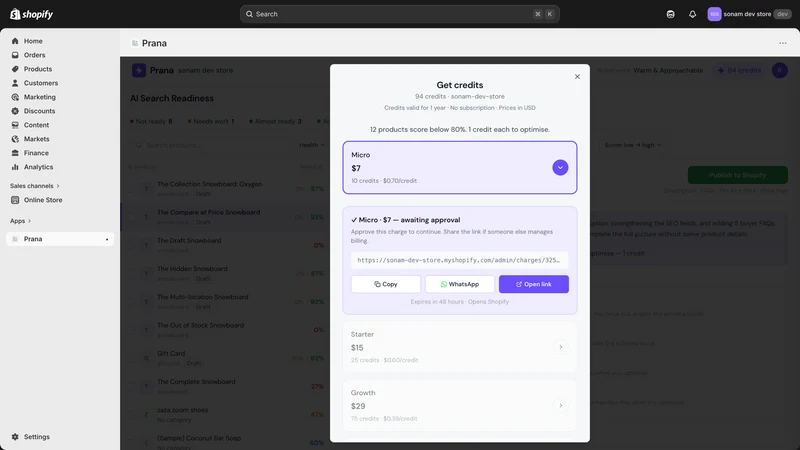
Task: Click the Settings gear icon
Action: (15, 437)
